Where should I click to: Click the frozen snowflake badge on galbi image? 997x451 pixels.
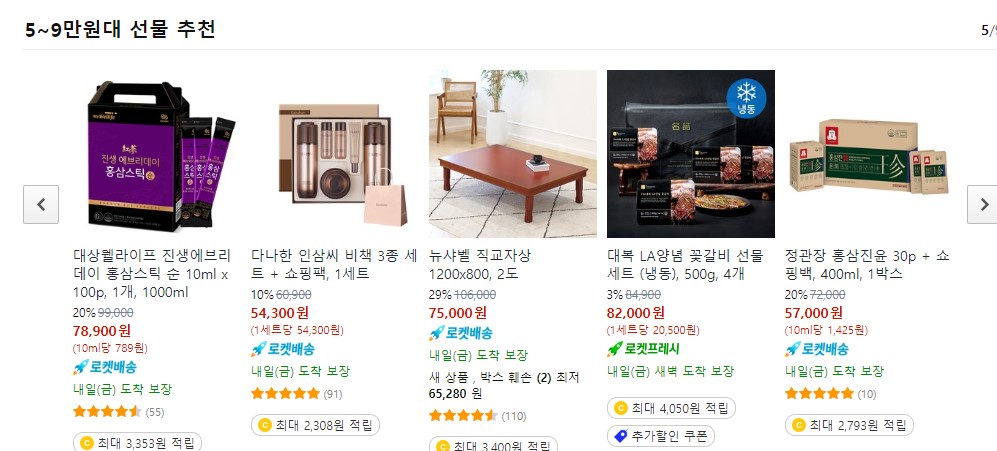746,98
